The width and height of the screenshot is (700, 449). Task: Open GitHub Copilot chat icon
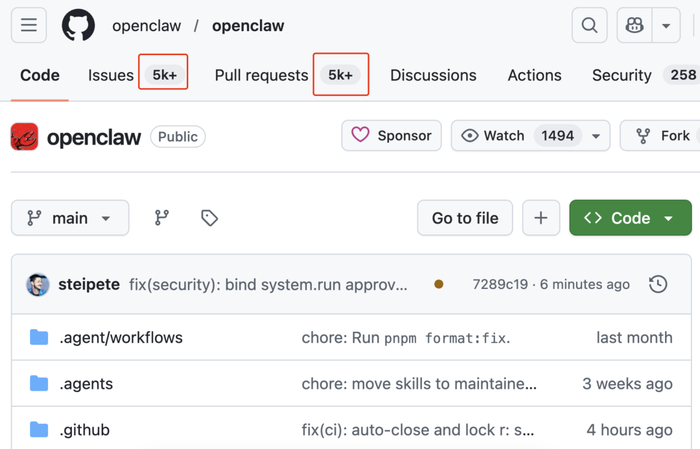[634, 26]
